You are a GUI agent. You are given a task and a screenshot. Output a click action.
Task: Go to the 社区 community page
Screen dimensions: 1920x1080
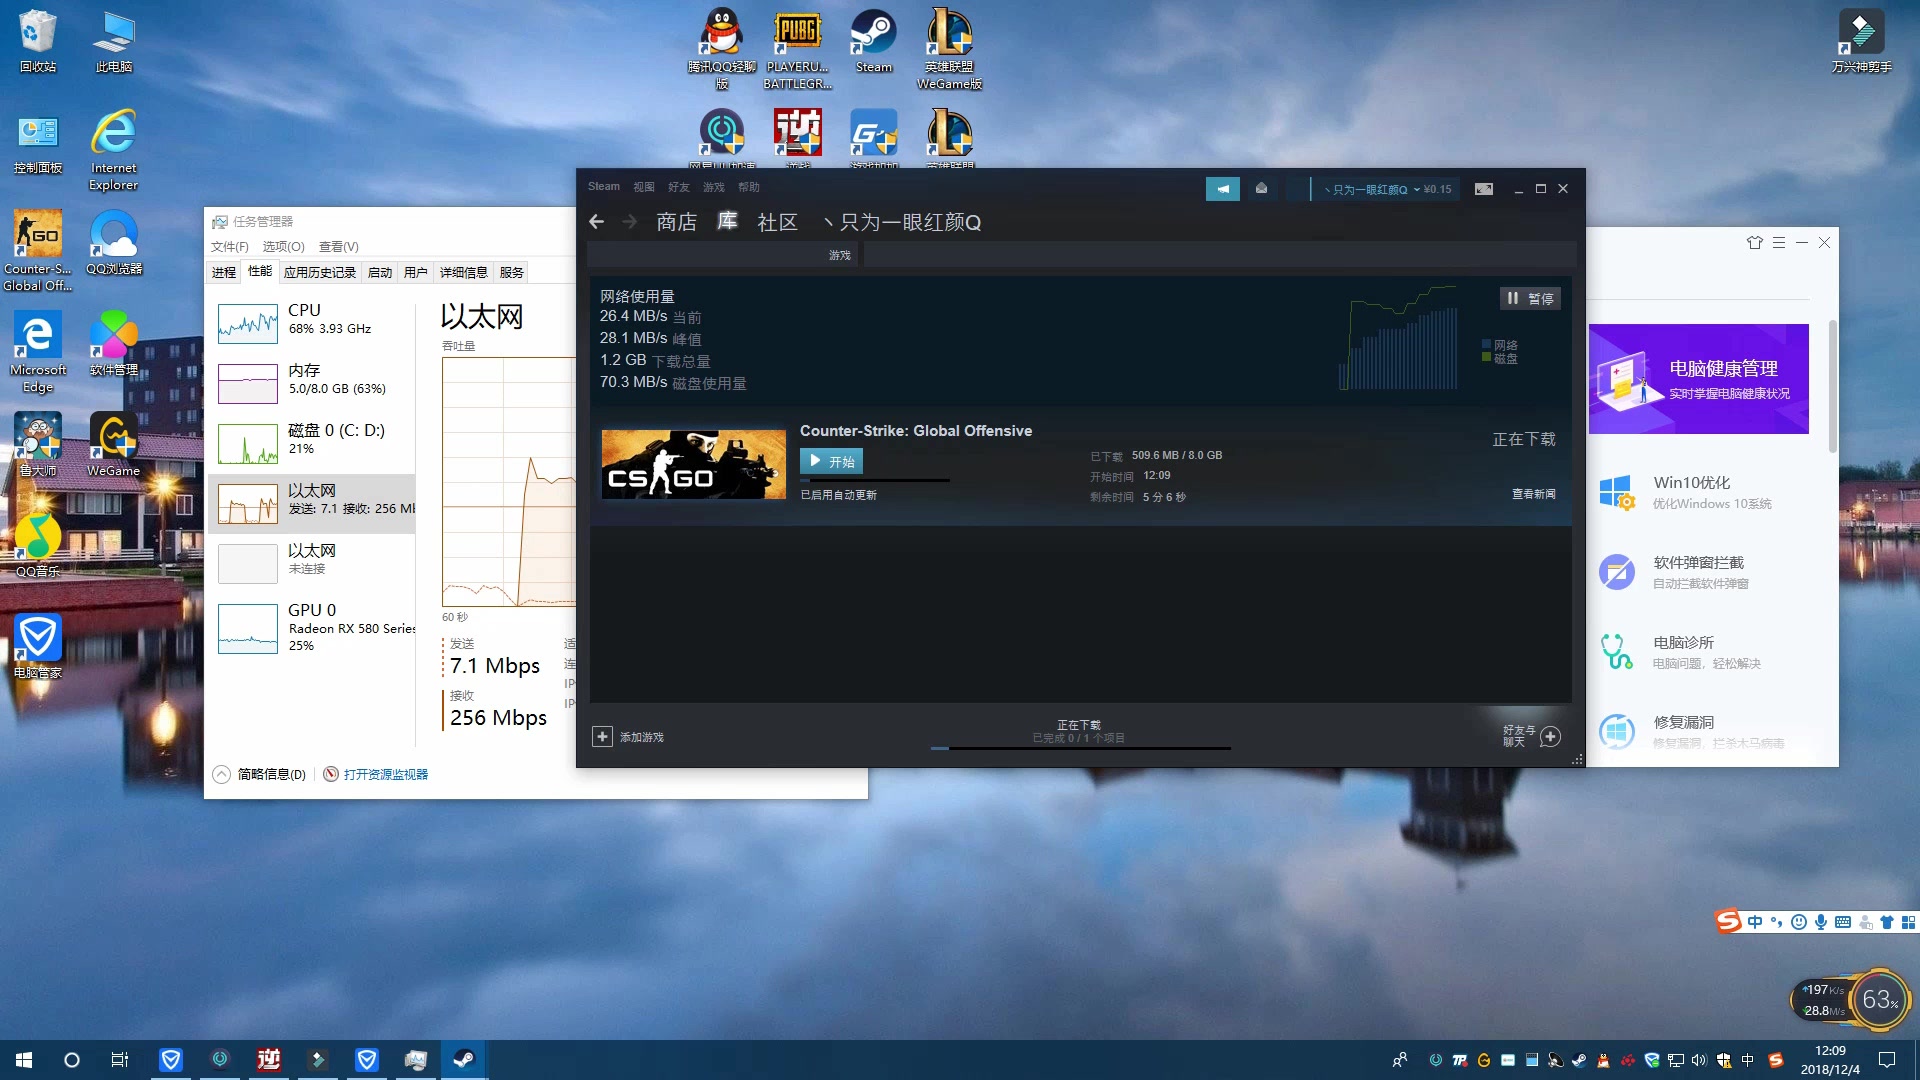tap(777, 222)
